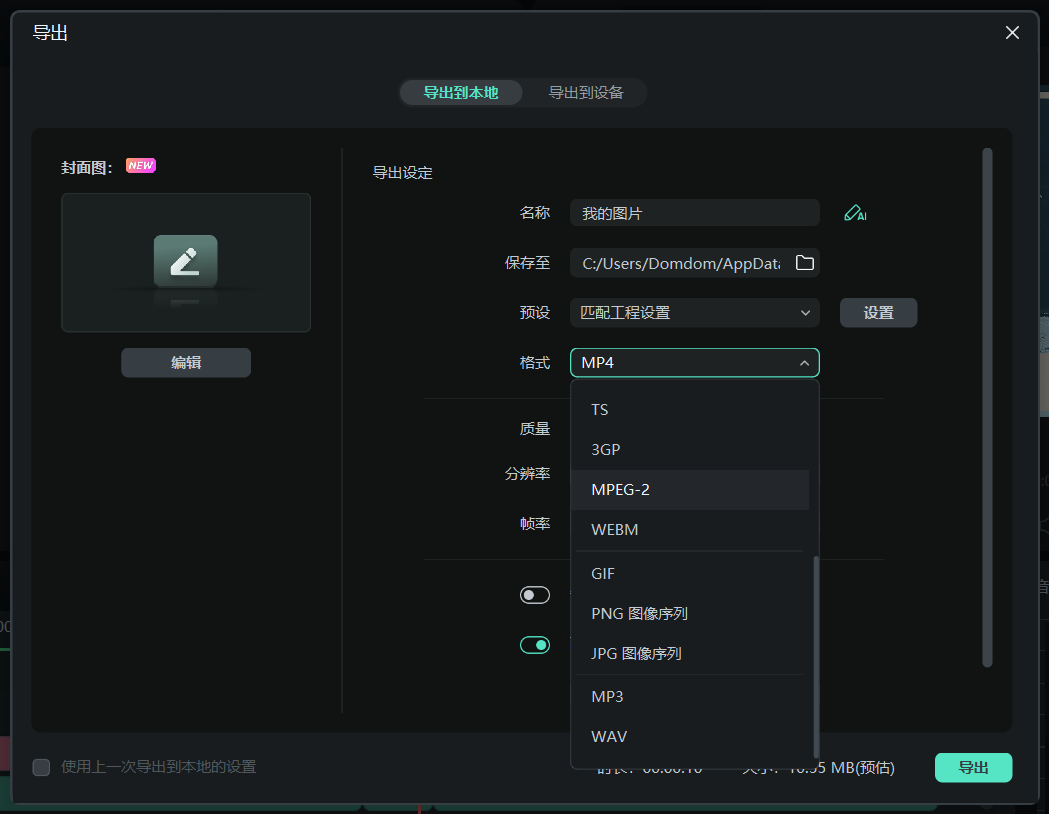Select the 导出到本地 tab
This screenshot has height=814, width=1049.
[460, 92]
